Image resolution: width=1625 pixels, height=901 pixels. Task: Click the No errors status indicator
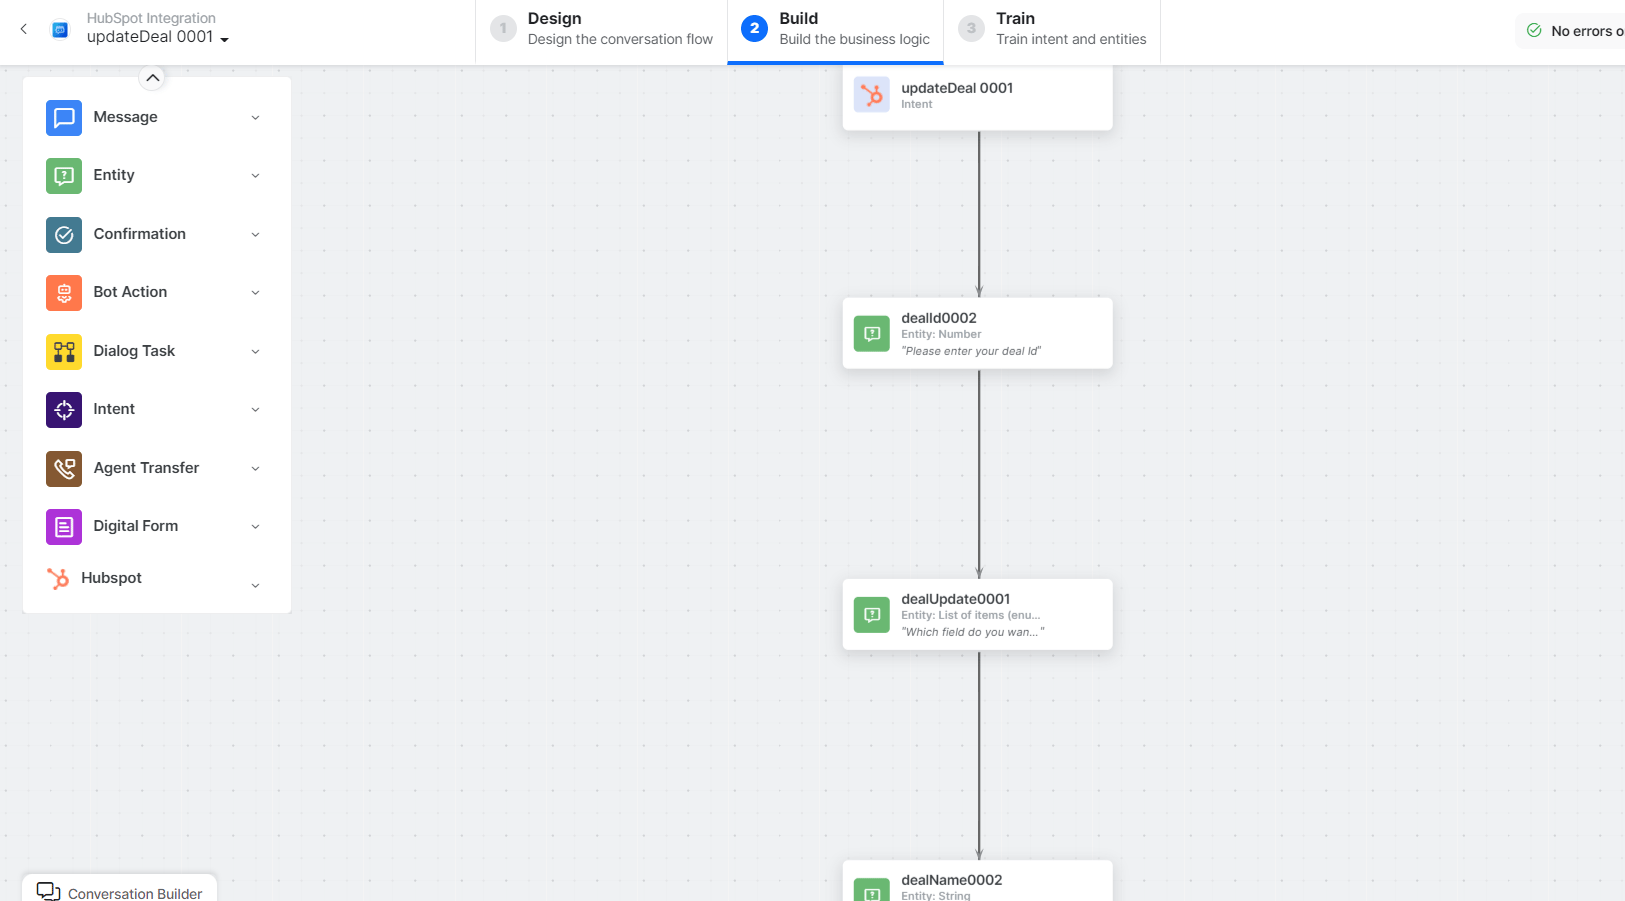[1574, 31]
